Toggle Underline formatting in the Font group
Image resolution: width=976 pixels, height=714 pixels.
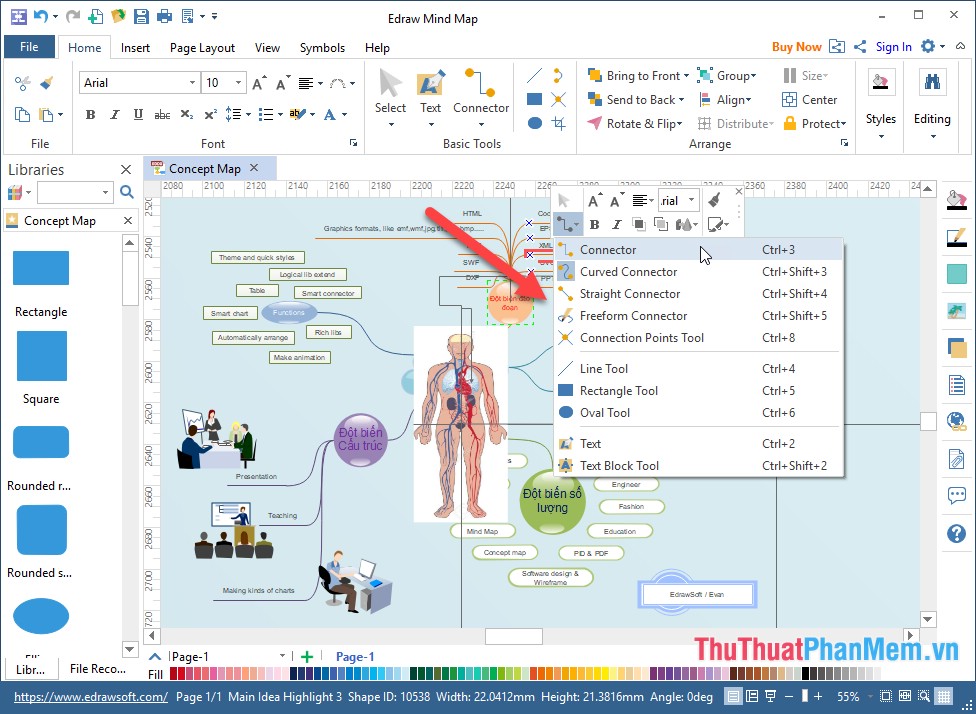pos(137,115)
